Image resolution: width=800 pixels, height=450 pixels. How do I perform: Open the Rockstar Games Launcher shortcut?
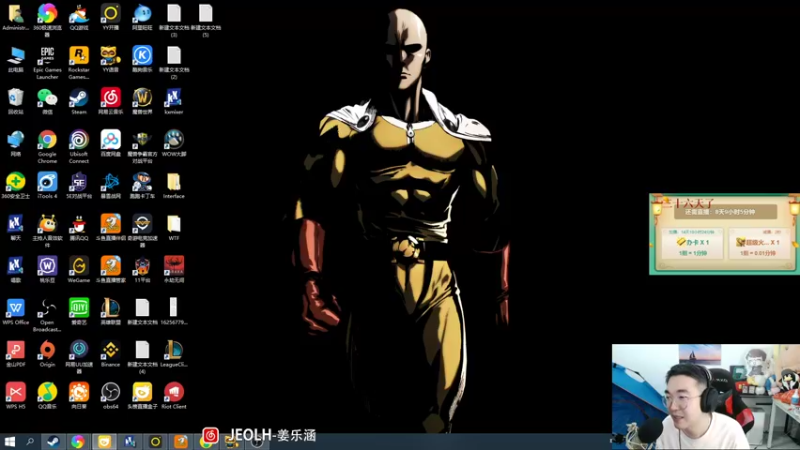[x=79, y=62]
